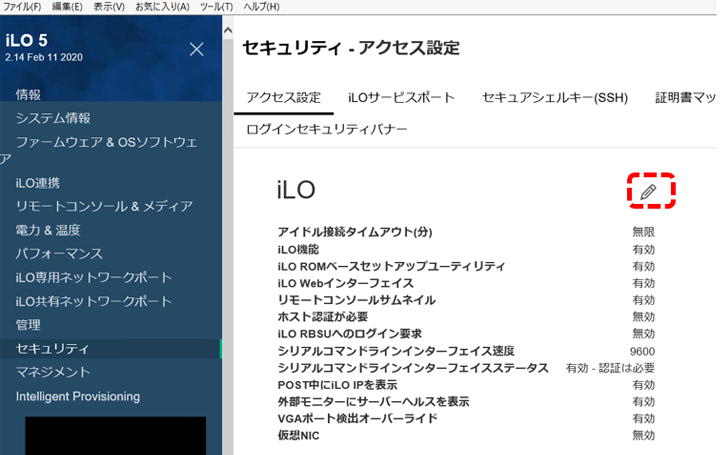Open the 表示(V) menu
The width and height of the screenshot is (720, 455).
(109, 7)
